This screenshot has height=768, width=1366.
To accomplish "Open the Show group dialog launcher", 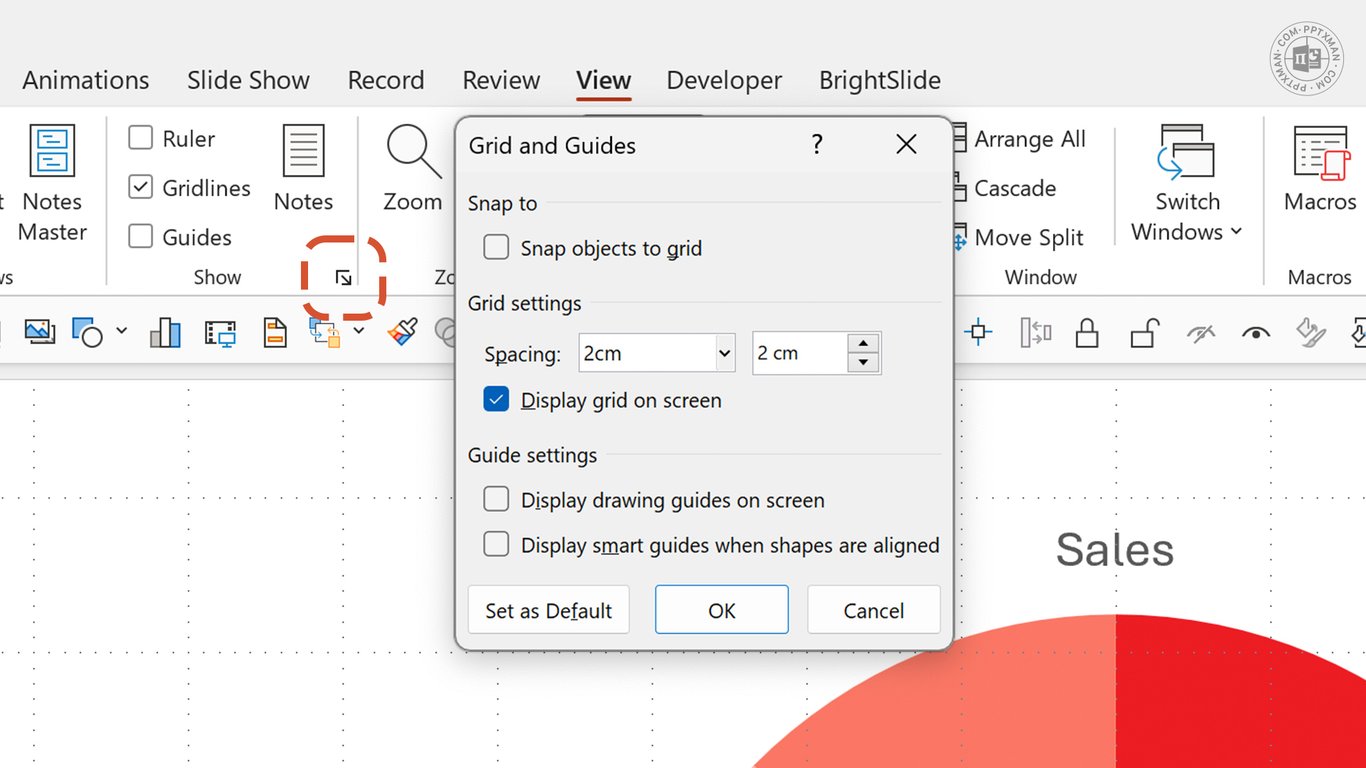I will point(344,278).
